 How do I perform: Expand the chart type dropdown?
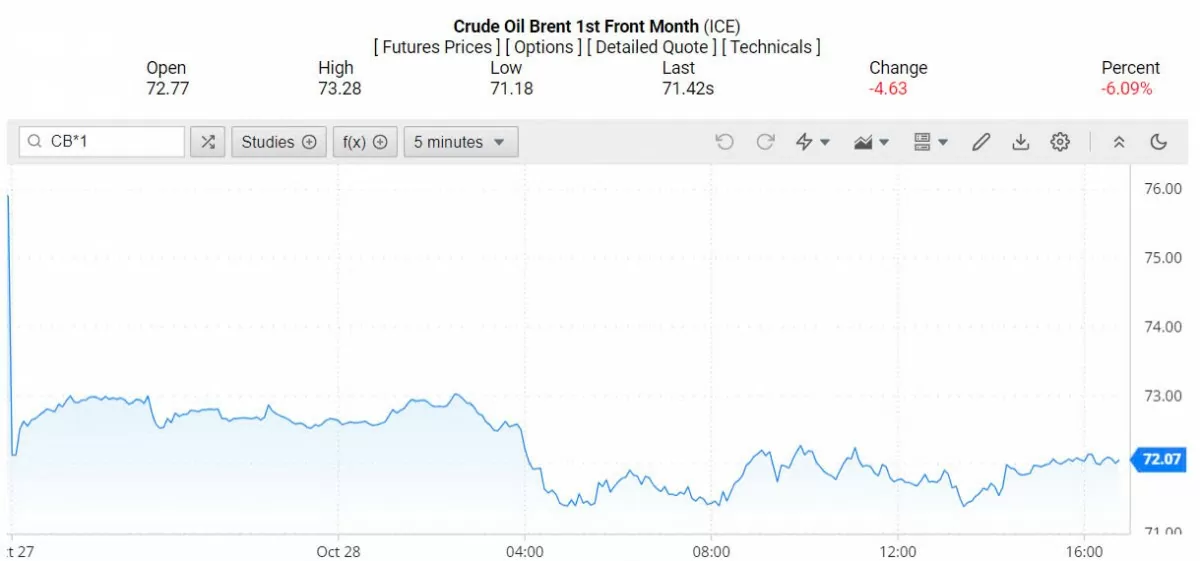(x=871, y=142)
